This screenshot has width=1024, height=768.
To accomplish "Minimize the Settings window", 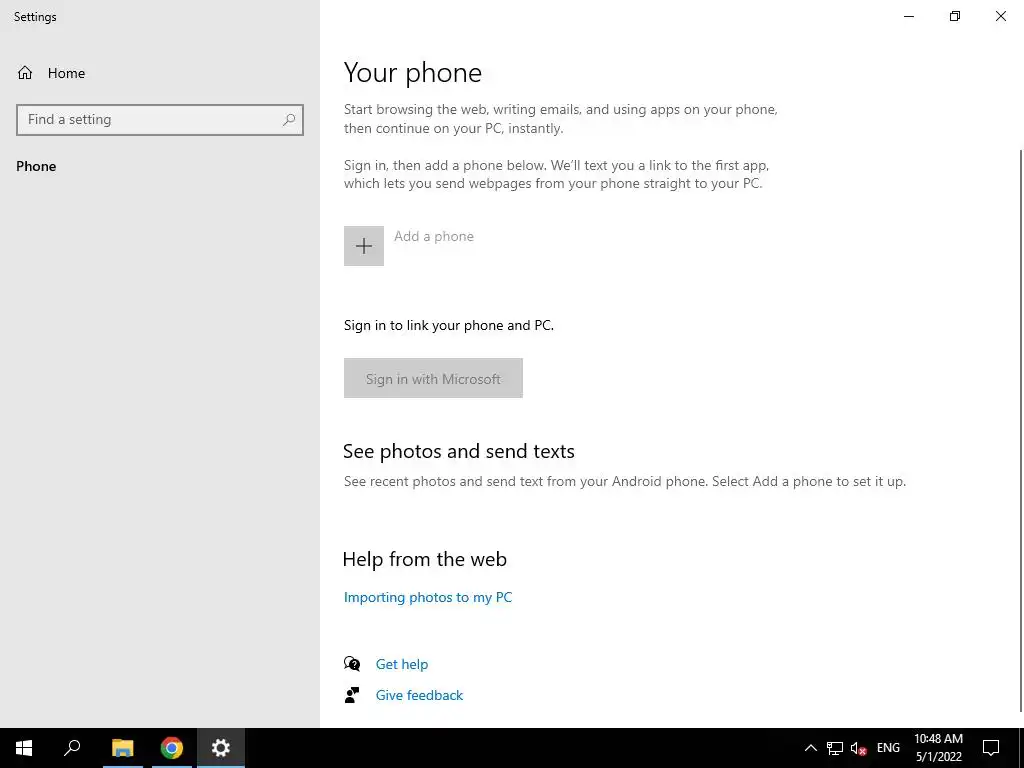I will 909,16.
